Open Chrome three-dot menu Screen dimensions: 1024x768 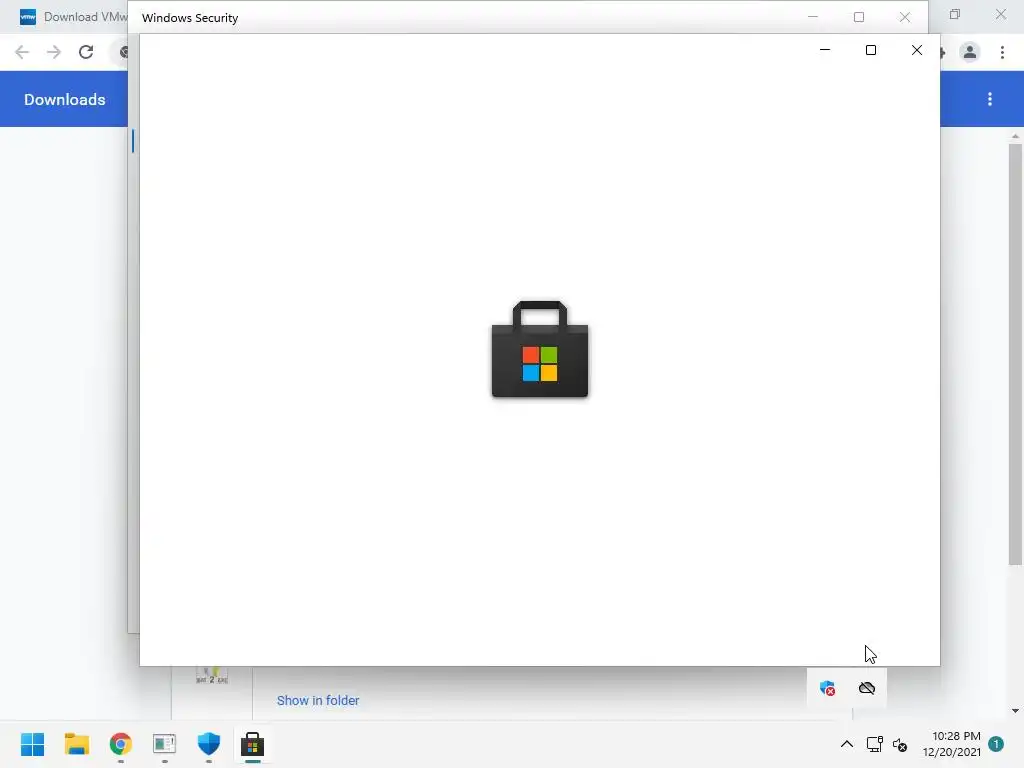tap(1002, 52)
